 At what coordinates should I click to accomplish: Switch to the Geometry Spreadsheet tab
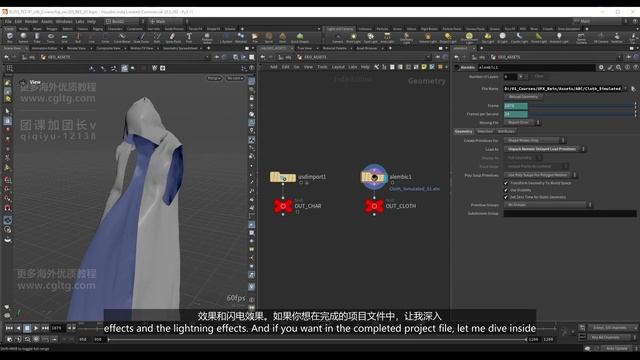click(x=180, y=48)
